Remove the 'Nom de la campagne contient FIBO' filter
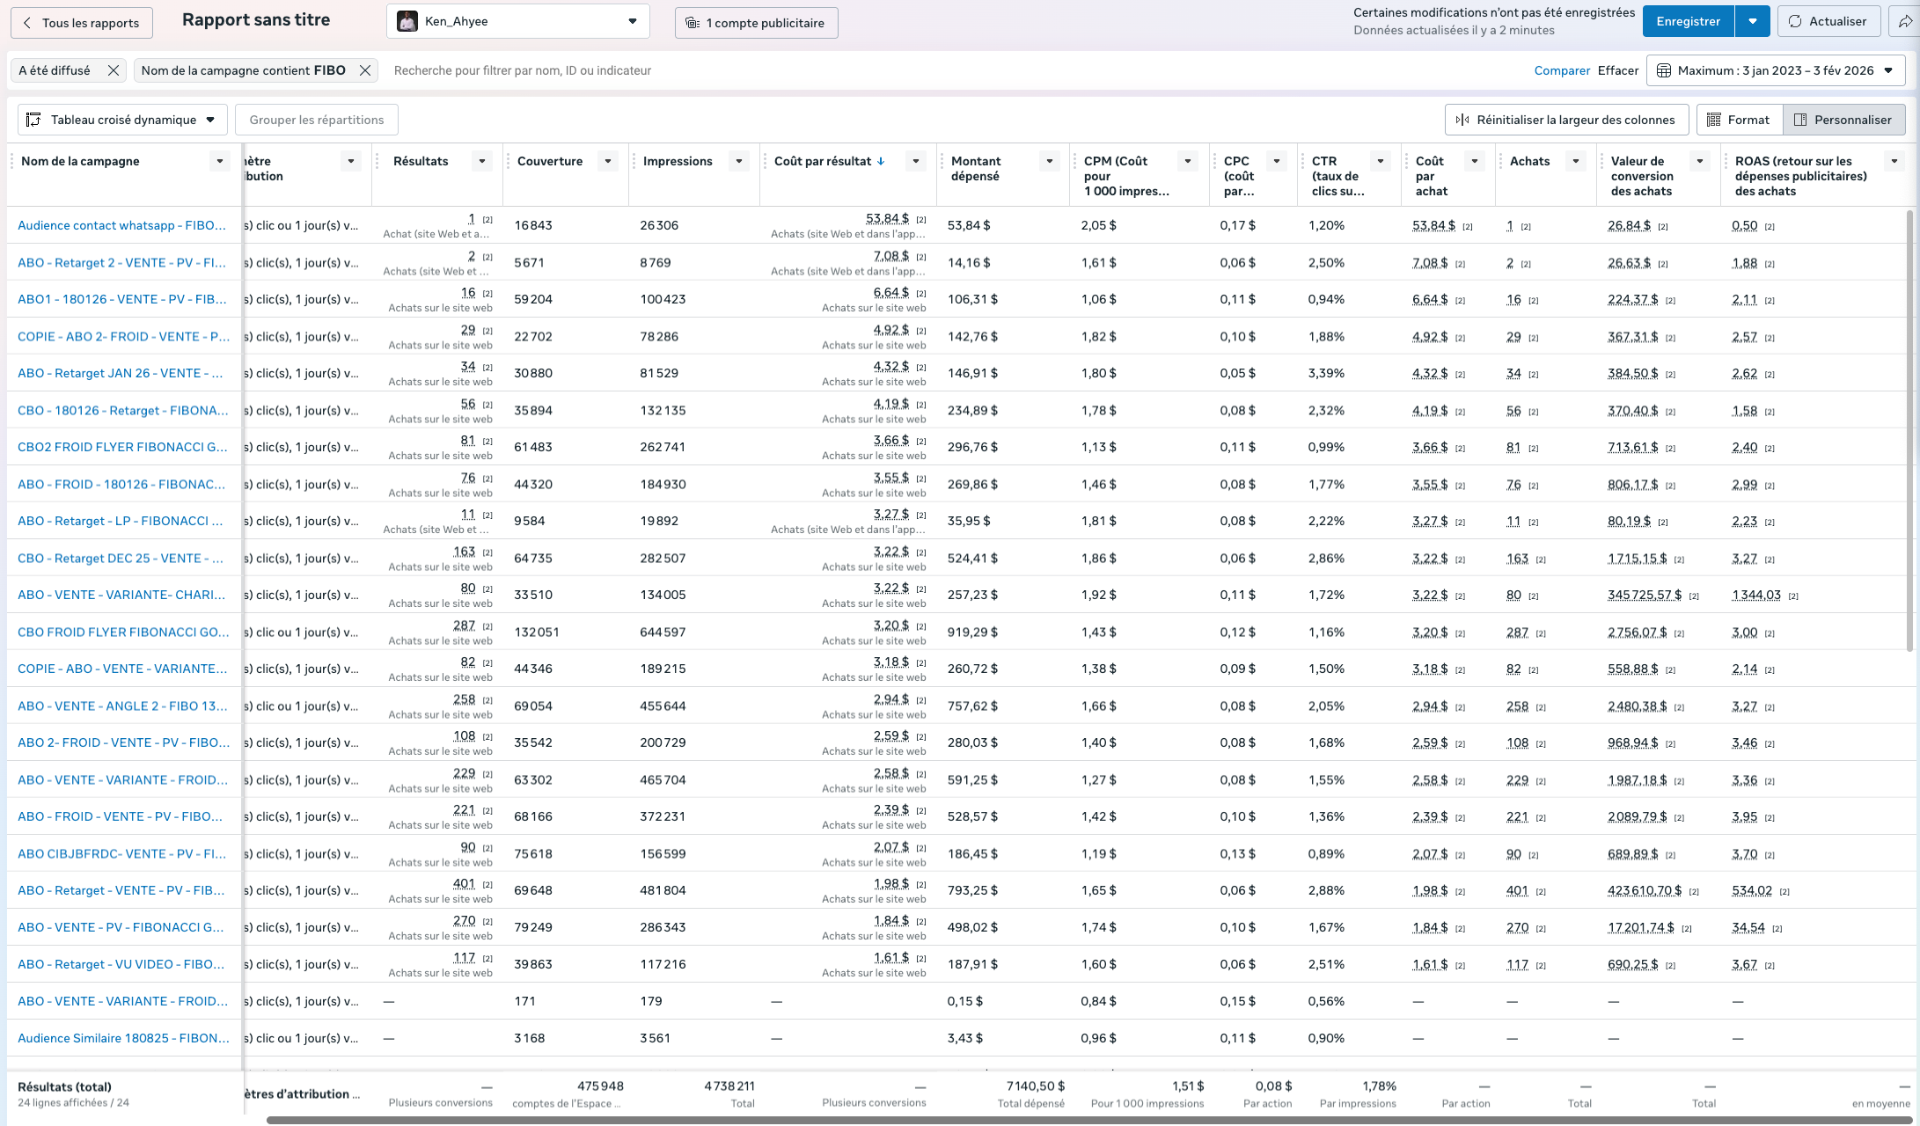Image resolution: width=1920 pixels, height=1126 pixels. click(365, 70)
